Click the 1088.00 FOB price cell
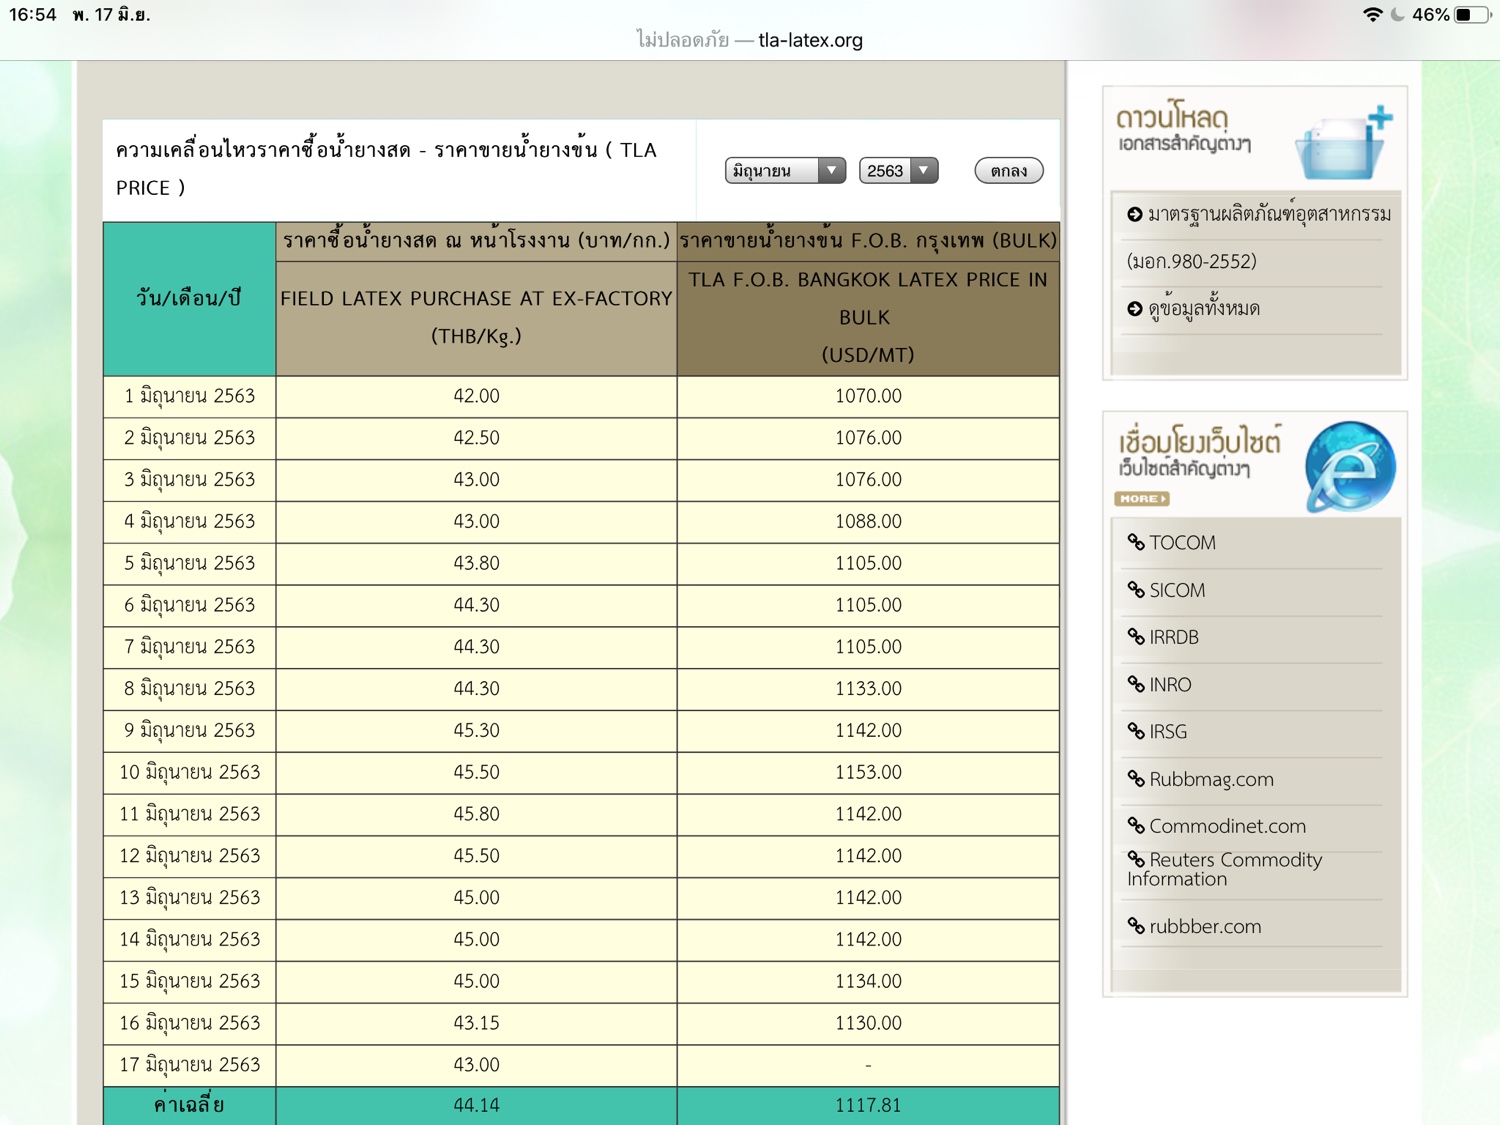Screen dimensions: 1500x1125 [868, 521]
